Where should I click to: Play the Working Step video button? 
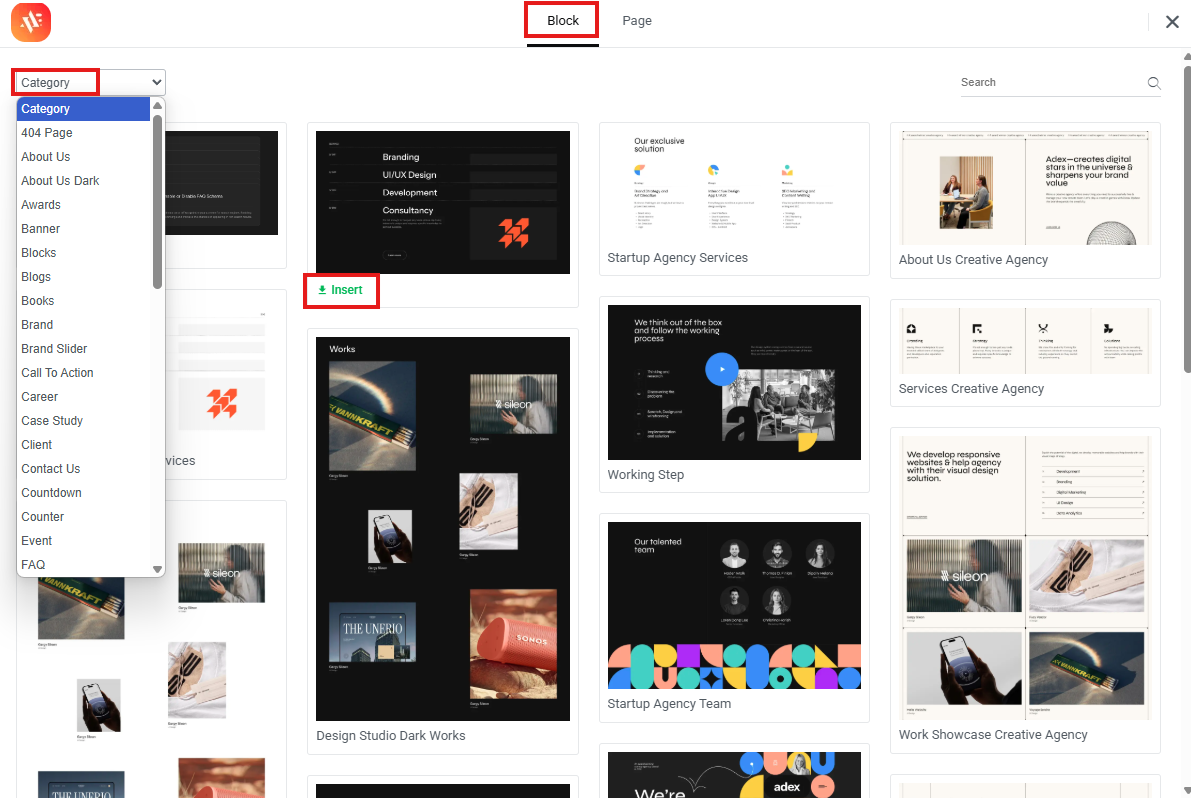[x=721, y=369]
